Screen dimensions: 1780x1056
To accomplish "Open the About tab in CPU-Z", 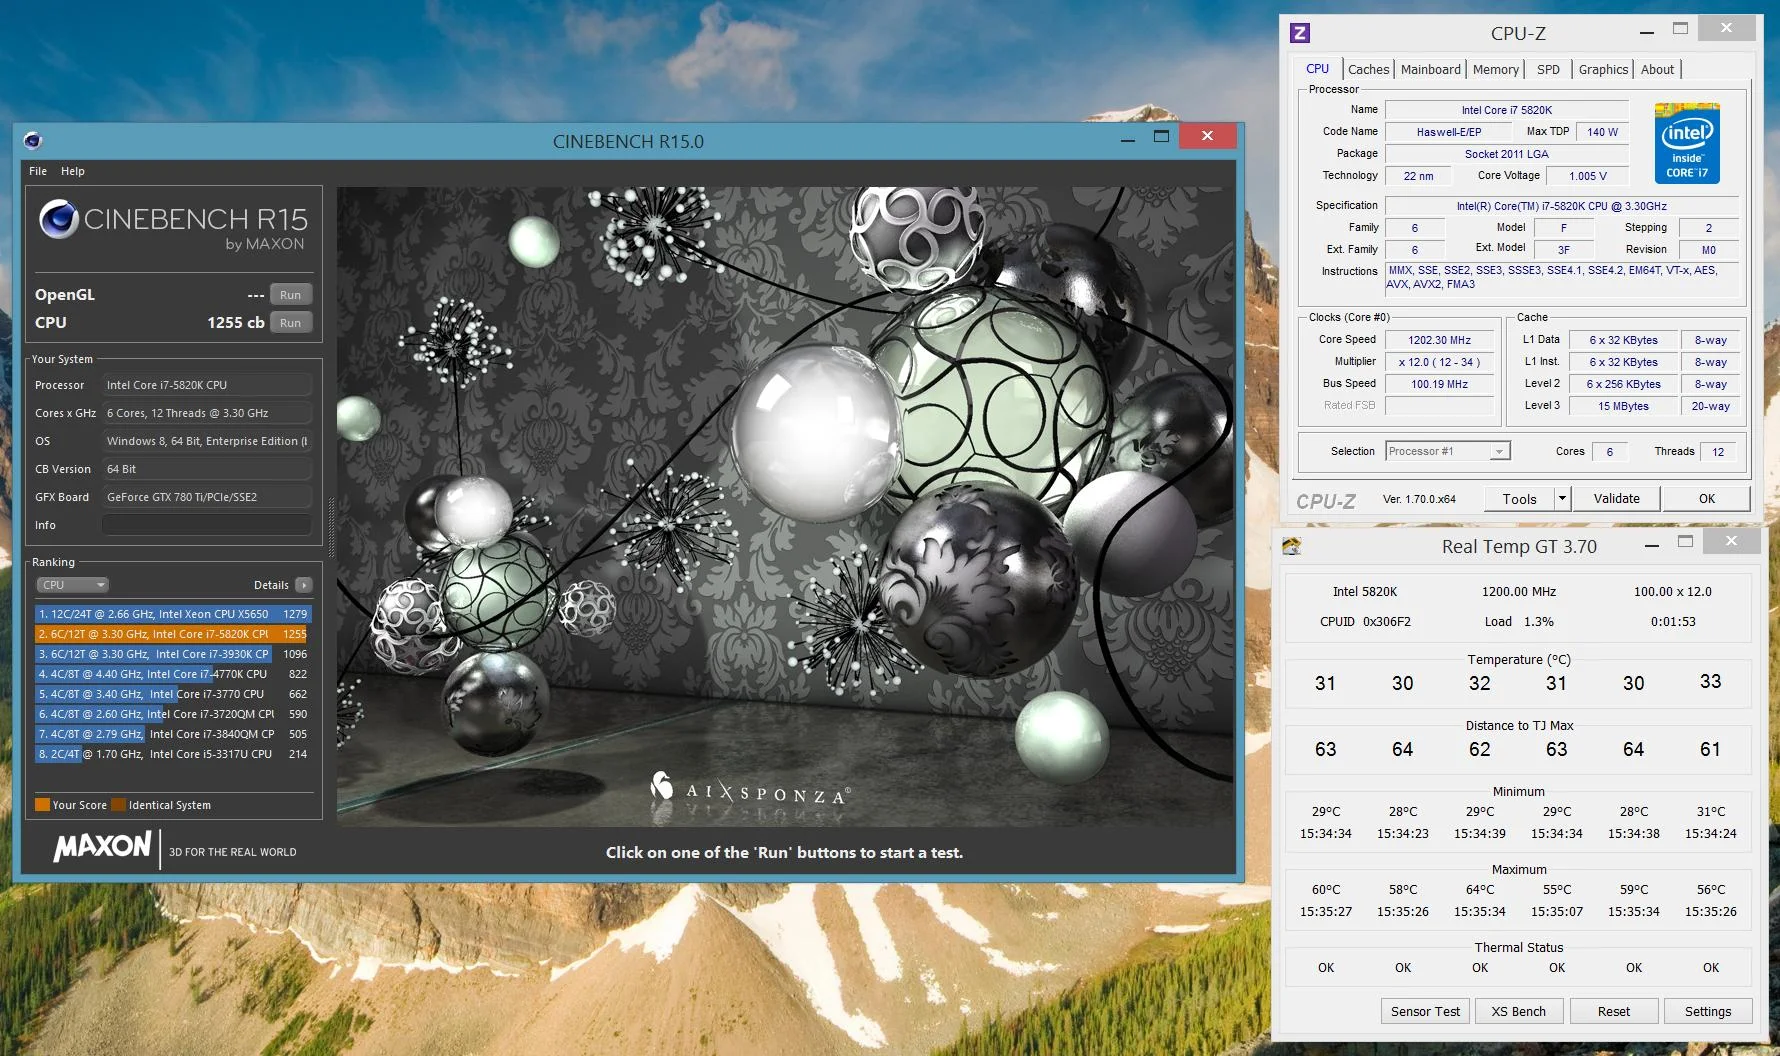I will [x=1657, y=69].
